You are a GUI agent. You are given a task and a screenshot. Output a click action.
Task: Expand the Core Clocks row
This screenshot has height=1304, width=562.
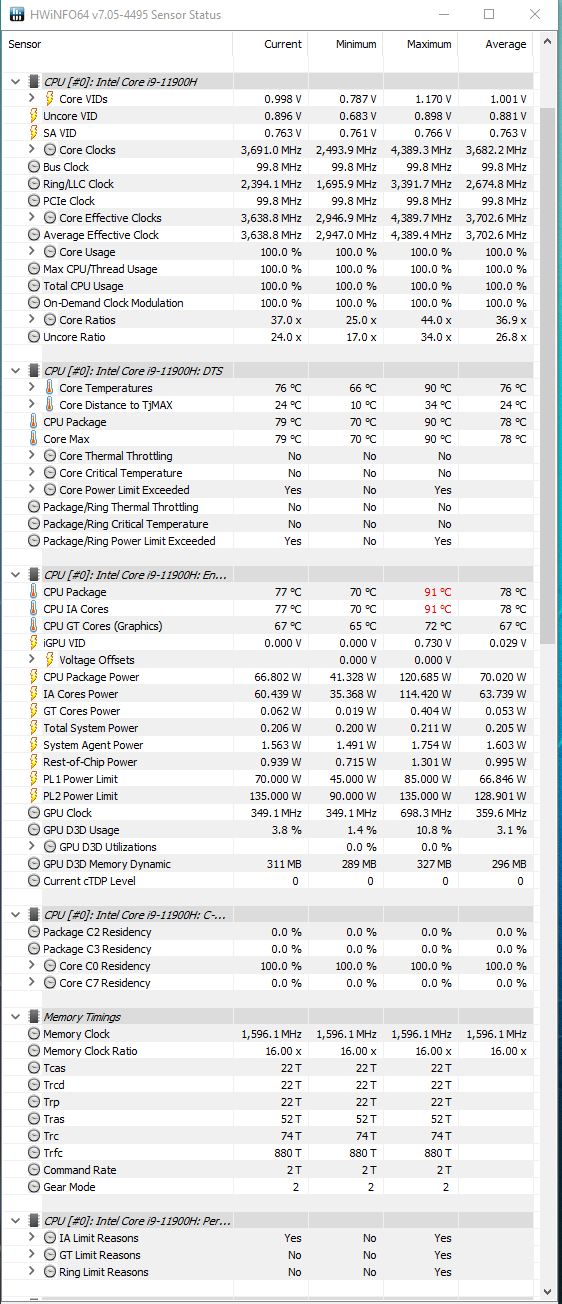tap(32, 150)
